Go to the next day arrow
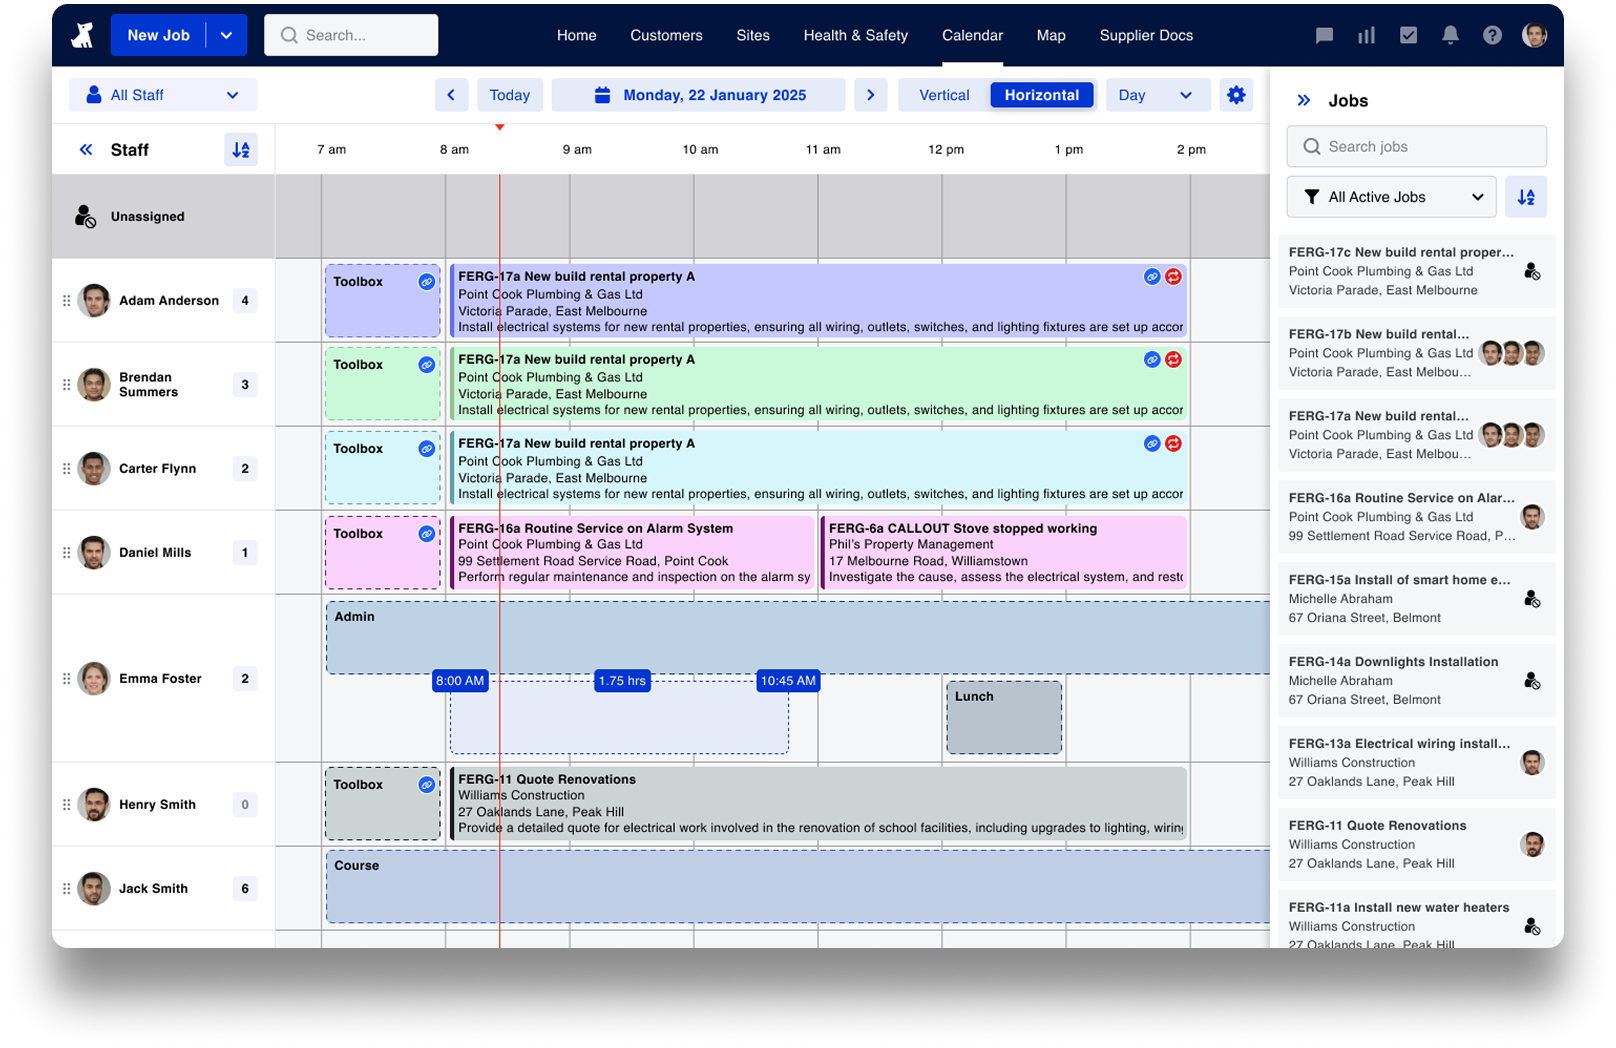Image resolution: width=1616 pixels, height=1048 pixels. [x=870, y=95]
